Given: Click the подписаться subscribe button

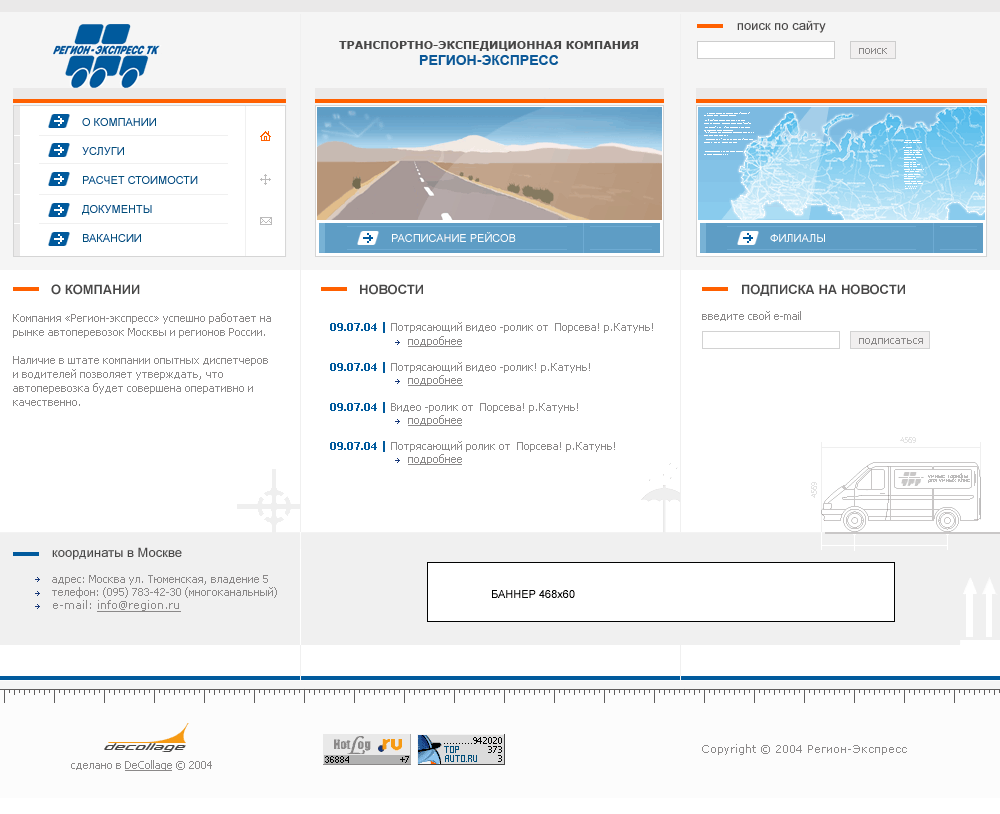Looking at the screenshot, I should (890, 340).
